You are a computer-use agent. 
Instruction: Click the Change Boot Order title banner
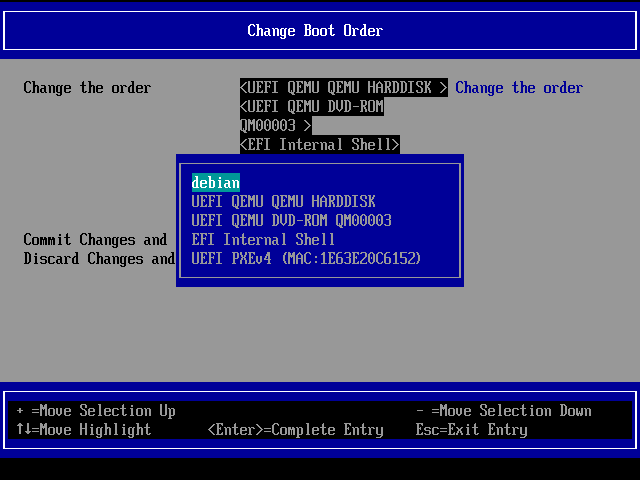(x=315, y=31)
